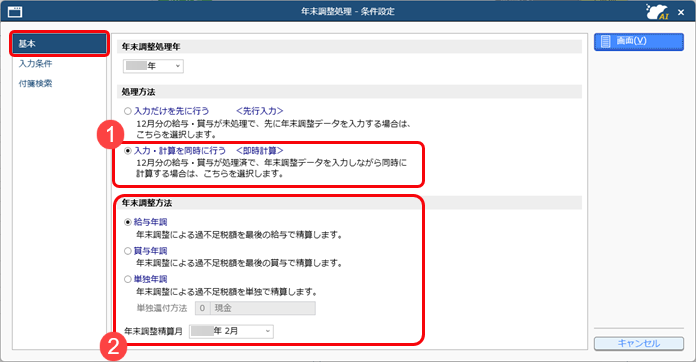Screen dimensions: 696x362
Task: Click the <即時計算> label text
Action: (260, 151)
